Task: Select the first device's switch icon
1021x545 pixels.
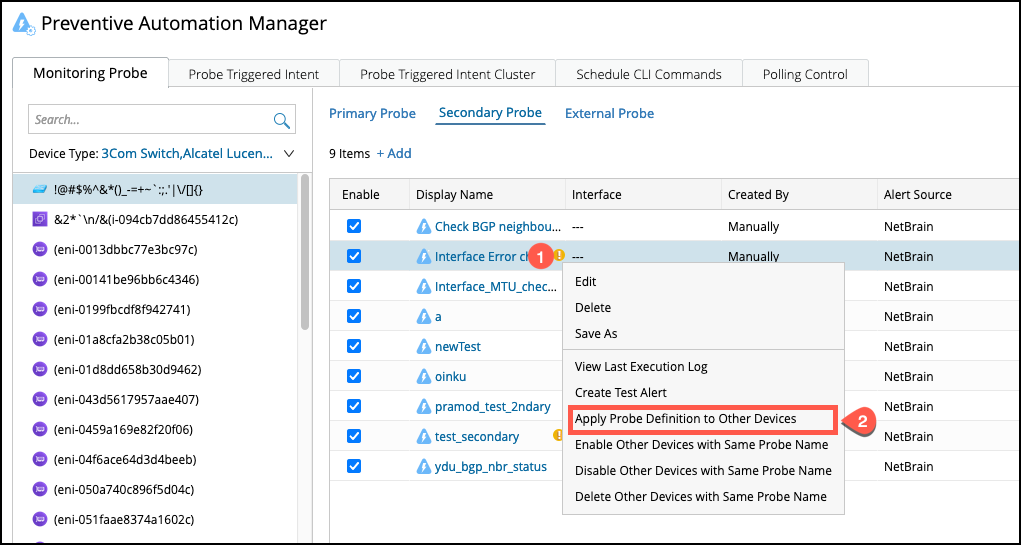Action: coord(39,189)
